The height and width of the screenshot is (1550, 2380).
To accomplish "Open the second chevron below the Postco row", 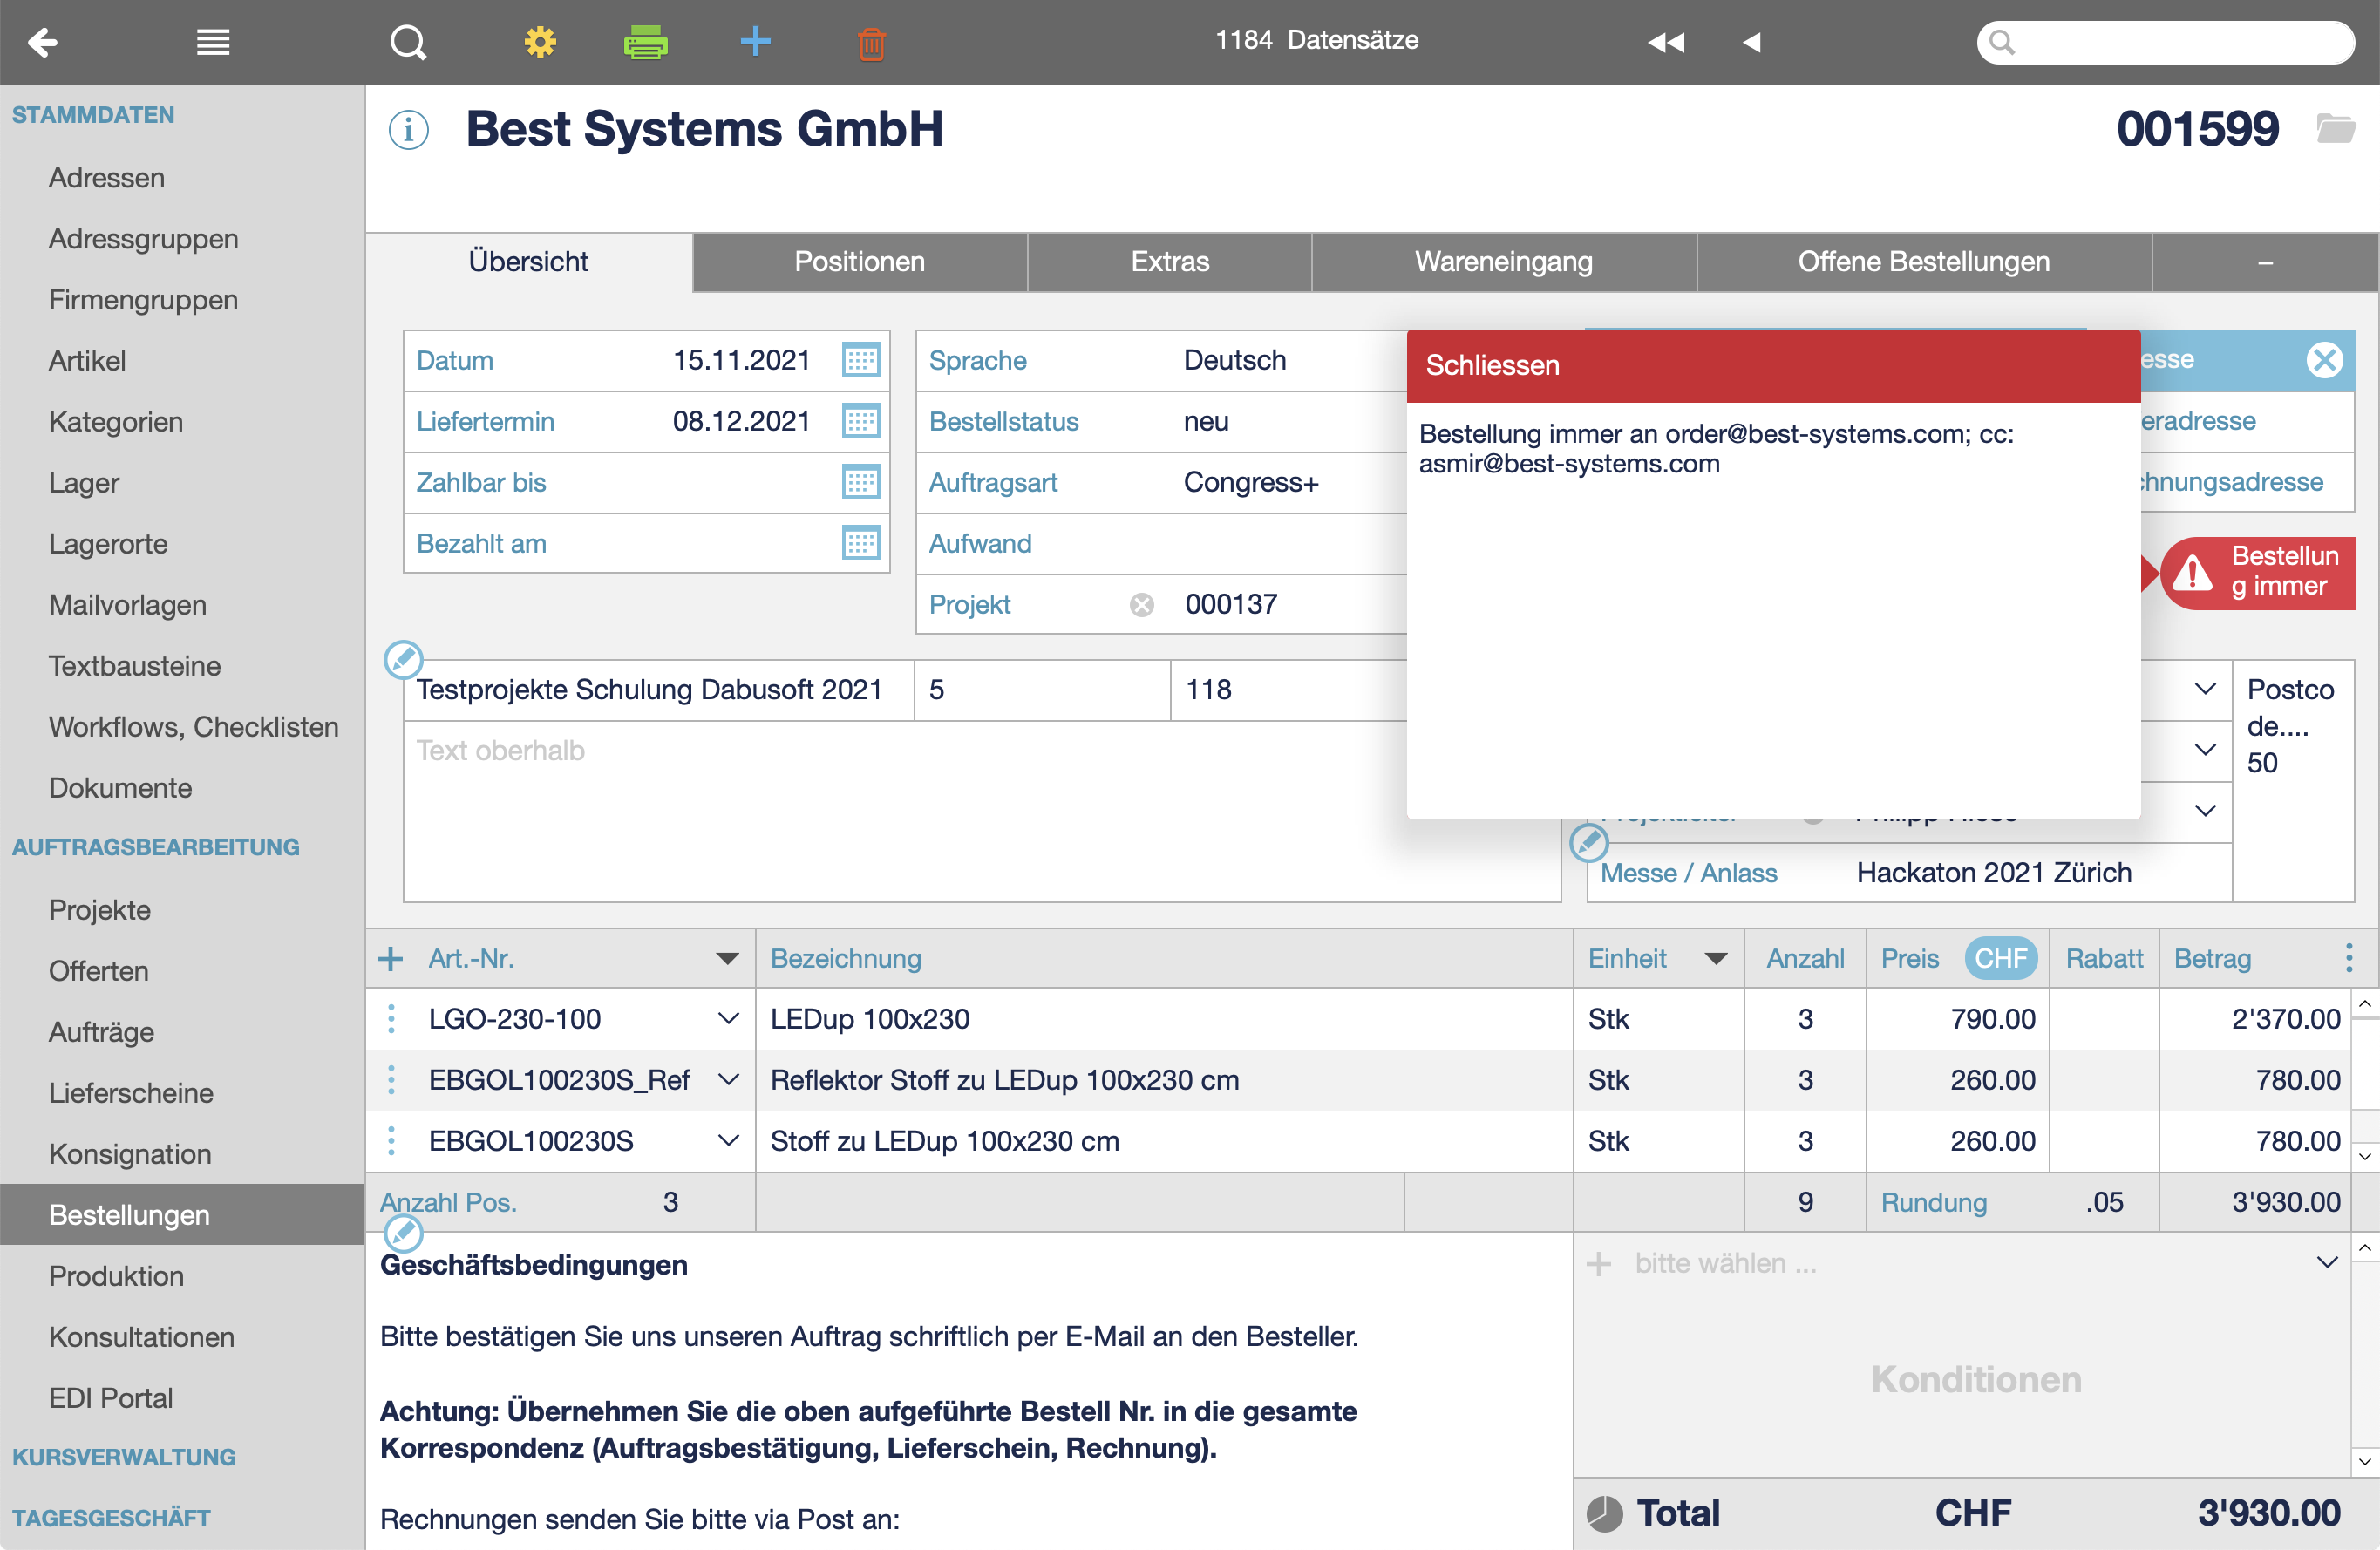I will pyautogui.click(x=2205, y=750).
